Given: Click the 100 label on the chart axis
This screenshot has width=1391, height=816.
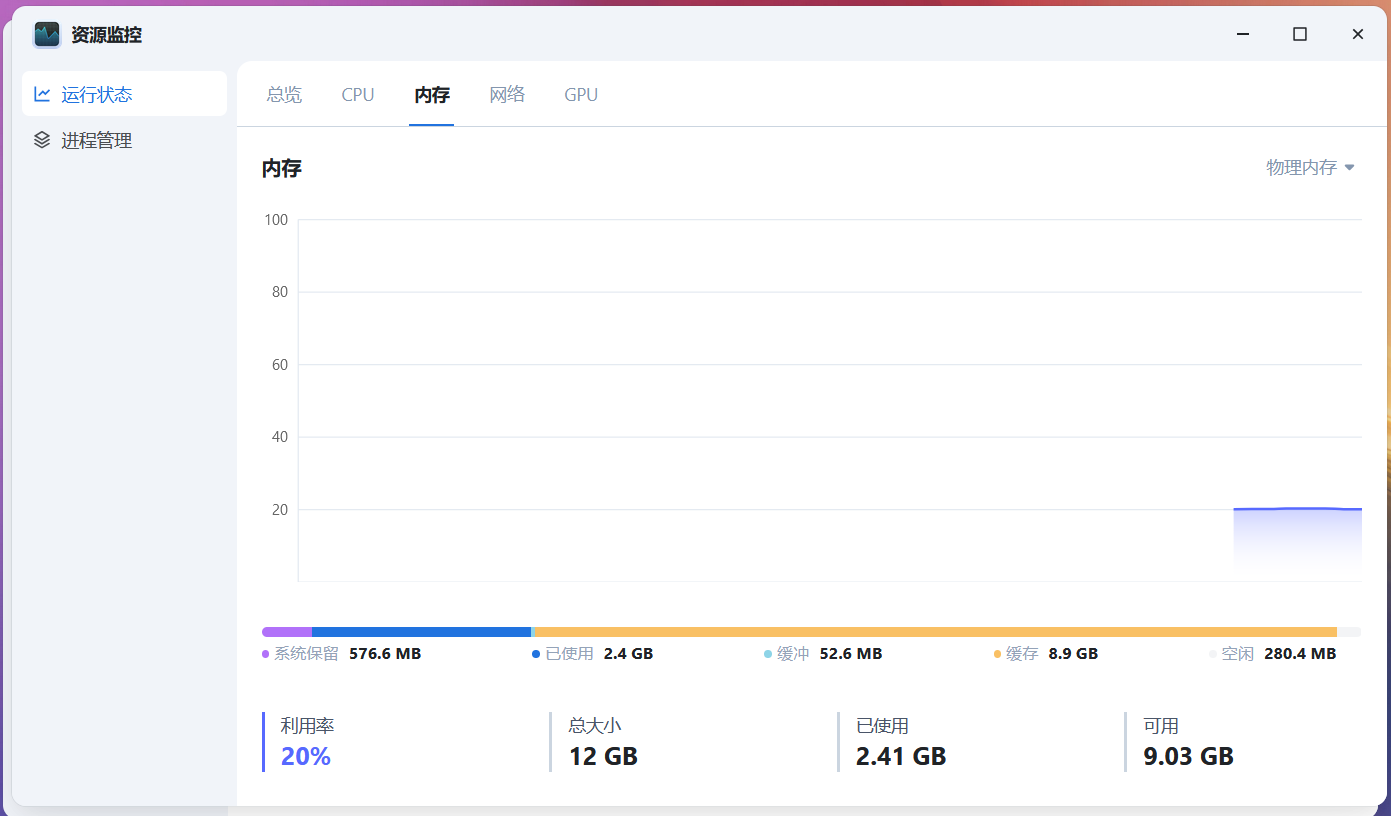Looking at the screenshot, I should [276, 220].
